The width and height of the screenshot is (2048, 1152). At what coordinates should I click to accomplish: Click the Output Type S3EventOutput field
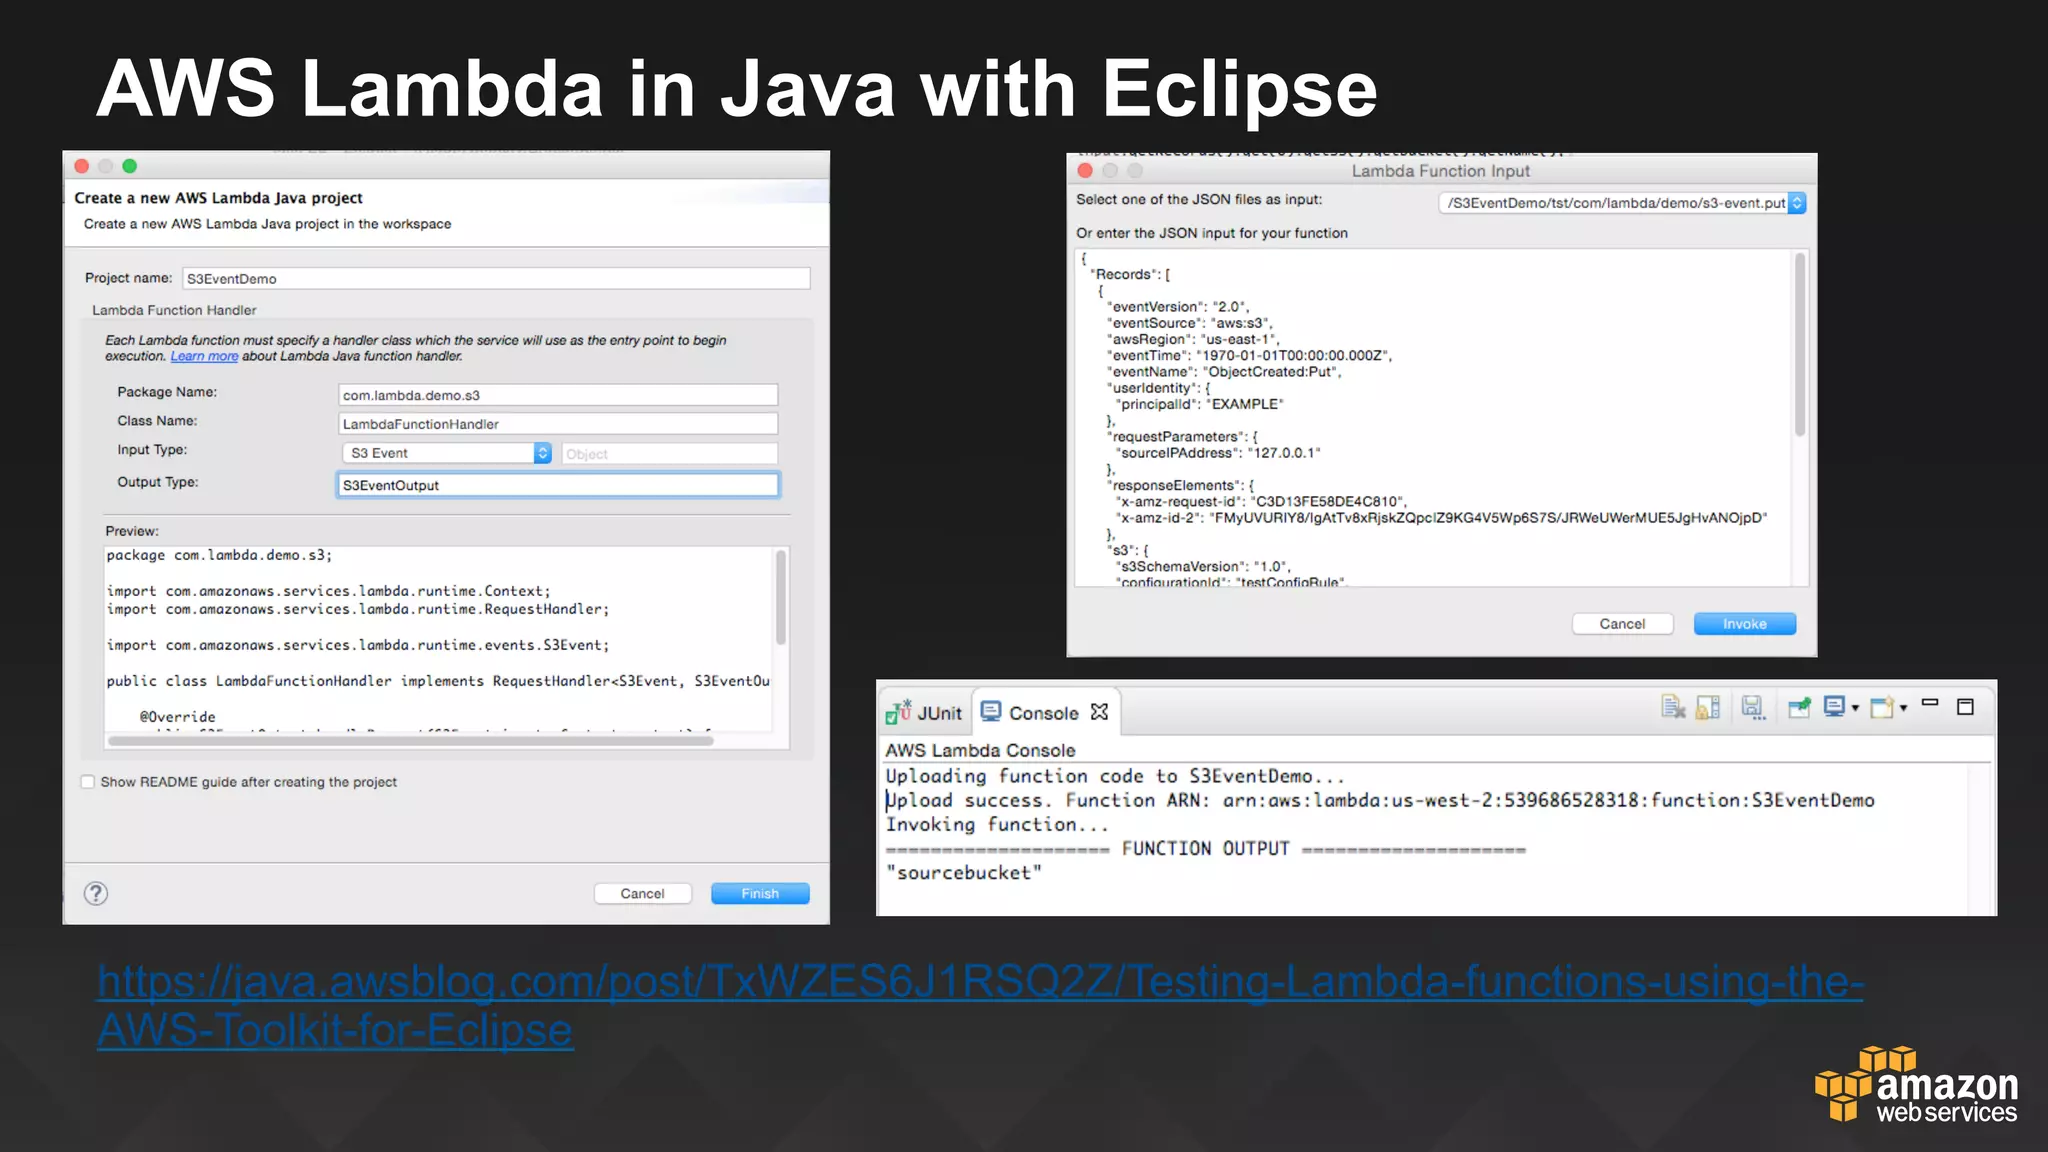557,485
